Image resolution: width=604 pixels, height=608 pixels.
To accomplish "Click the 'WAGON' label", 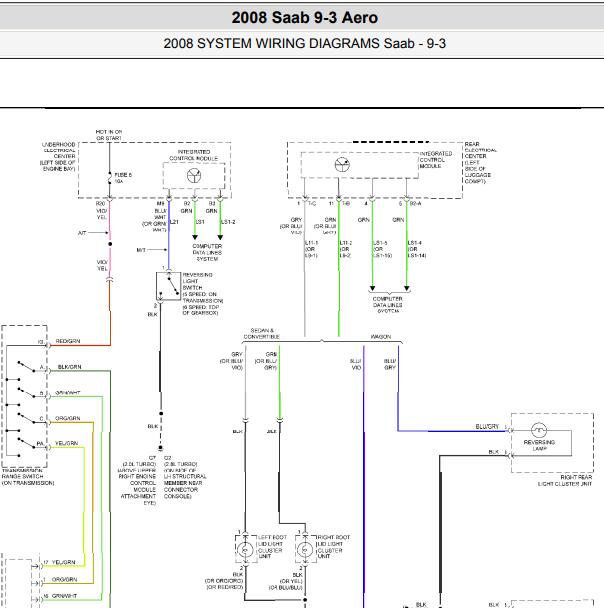I will tap(381, 337).
